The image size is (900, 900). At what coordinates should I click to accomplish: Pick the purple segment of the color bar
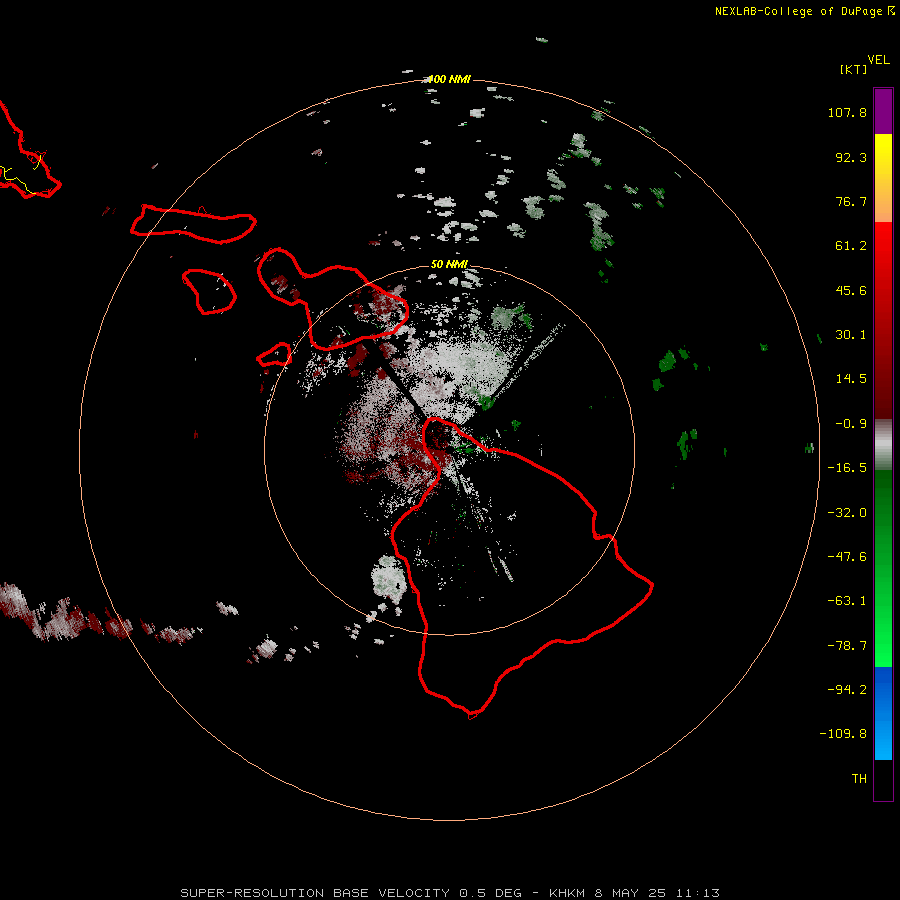[883, 111]
